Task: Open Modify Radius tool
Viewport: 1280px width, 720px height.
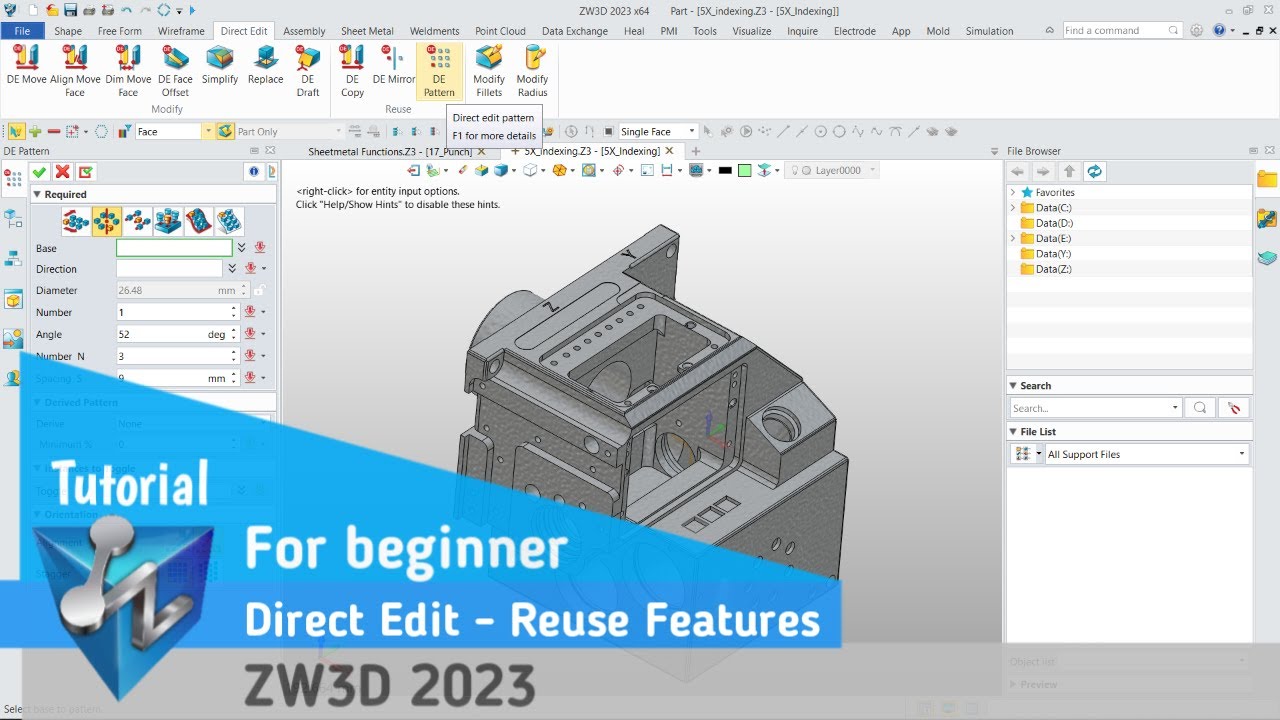Action: click(532, 71)
